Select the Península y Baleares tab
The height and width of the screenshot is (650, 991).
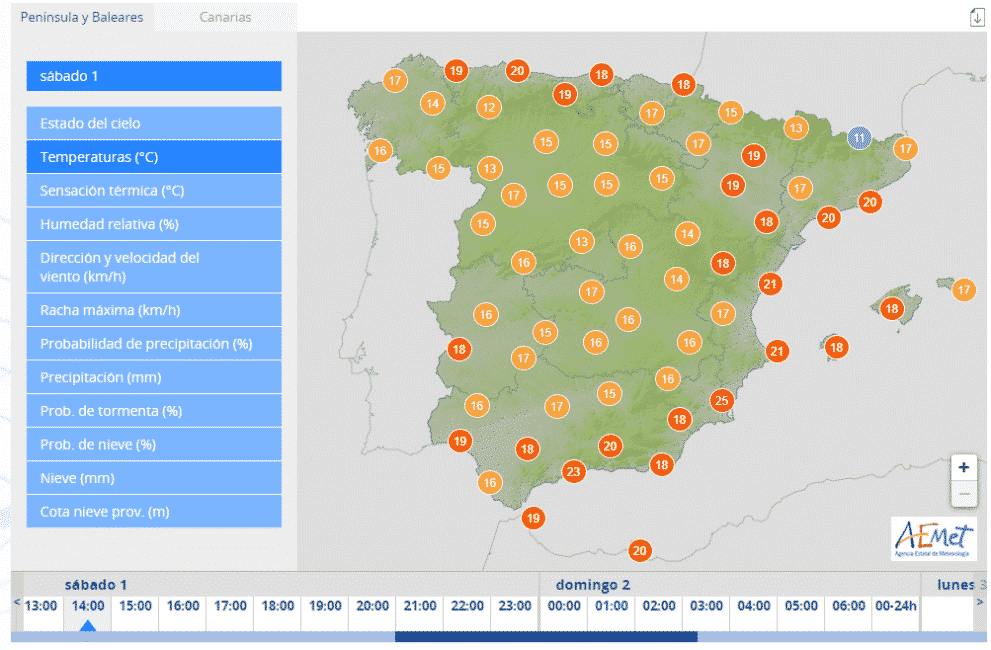point(82,17)
